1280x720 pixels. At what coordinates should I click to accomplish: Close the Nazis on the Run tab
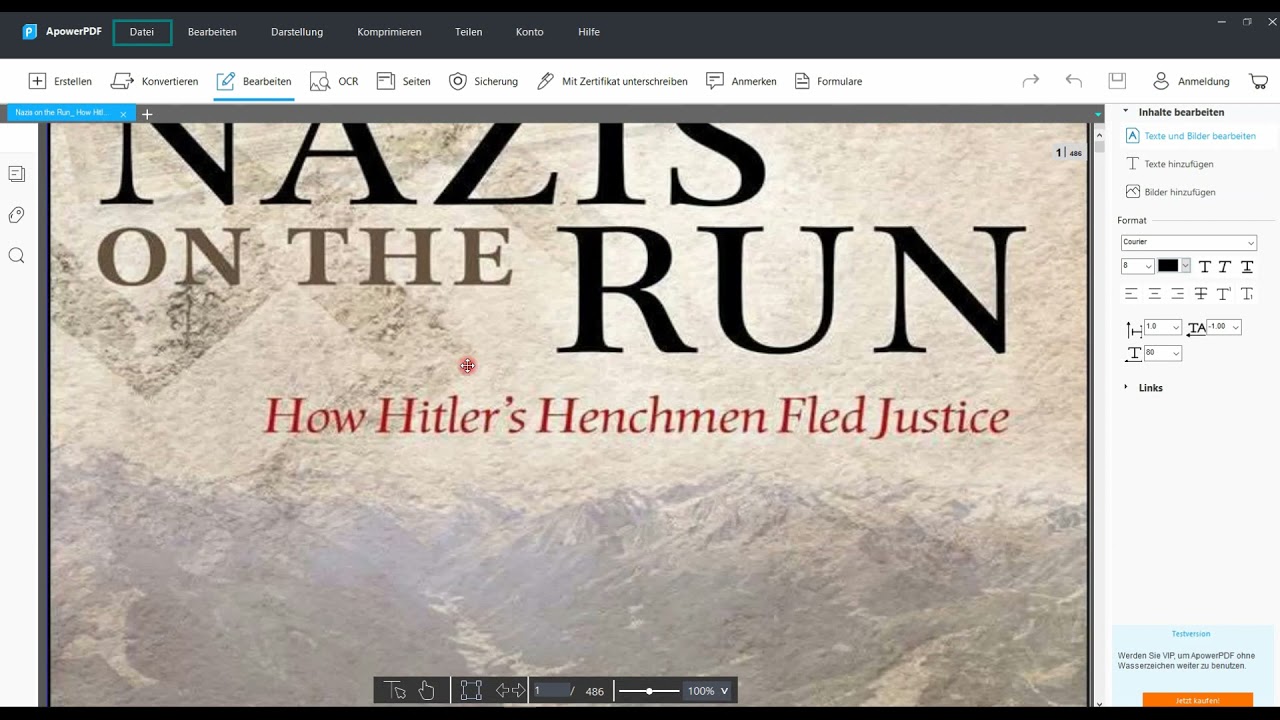tap(123, 114)
